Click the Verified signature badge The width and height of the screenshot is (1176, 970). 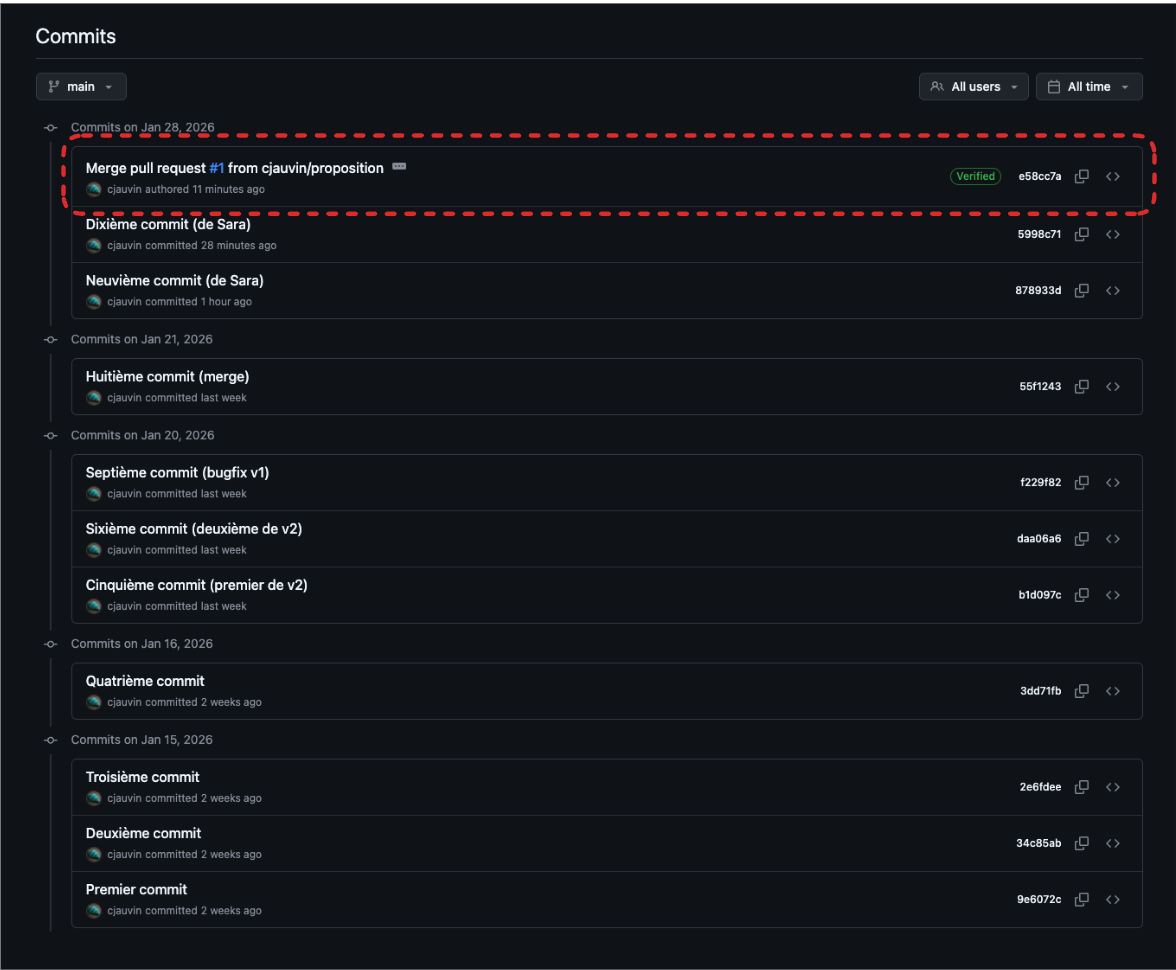(x=975, y=177)
